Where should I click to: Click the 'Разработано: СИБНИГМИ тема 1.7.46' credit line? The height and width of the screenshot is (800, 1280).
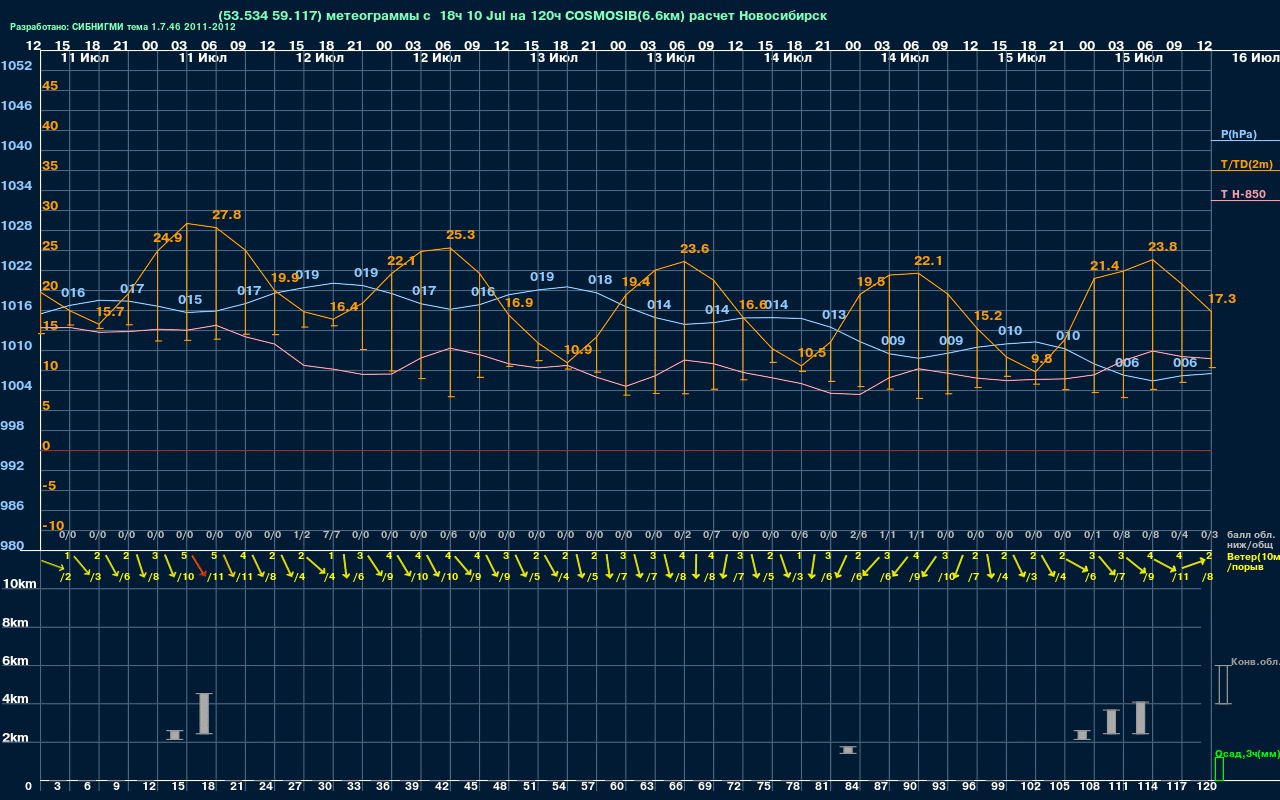(x=122, y=27)
